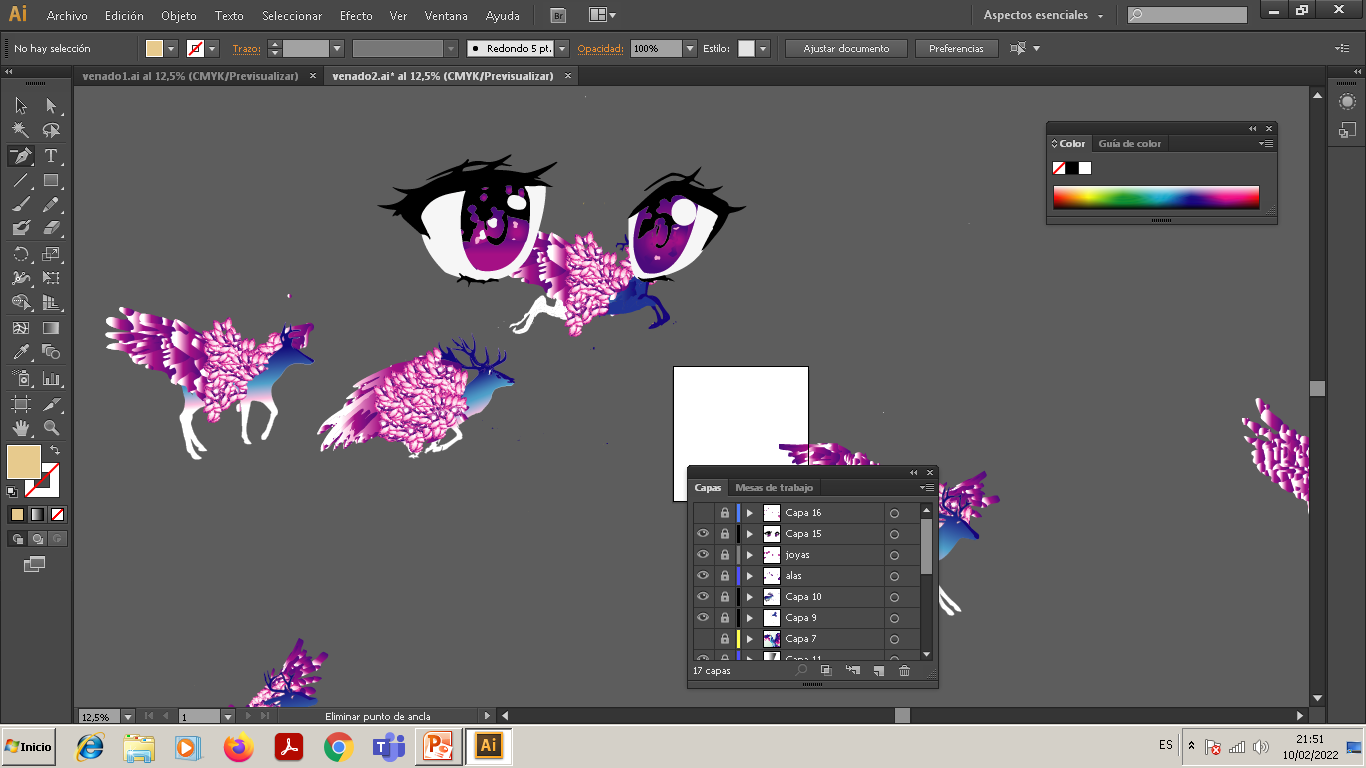The width and height of the screenshot is (1366, 768).
Task: Show hidden layer Capa 16
Action: [703, 513]
